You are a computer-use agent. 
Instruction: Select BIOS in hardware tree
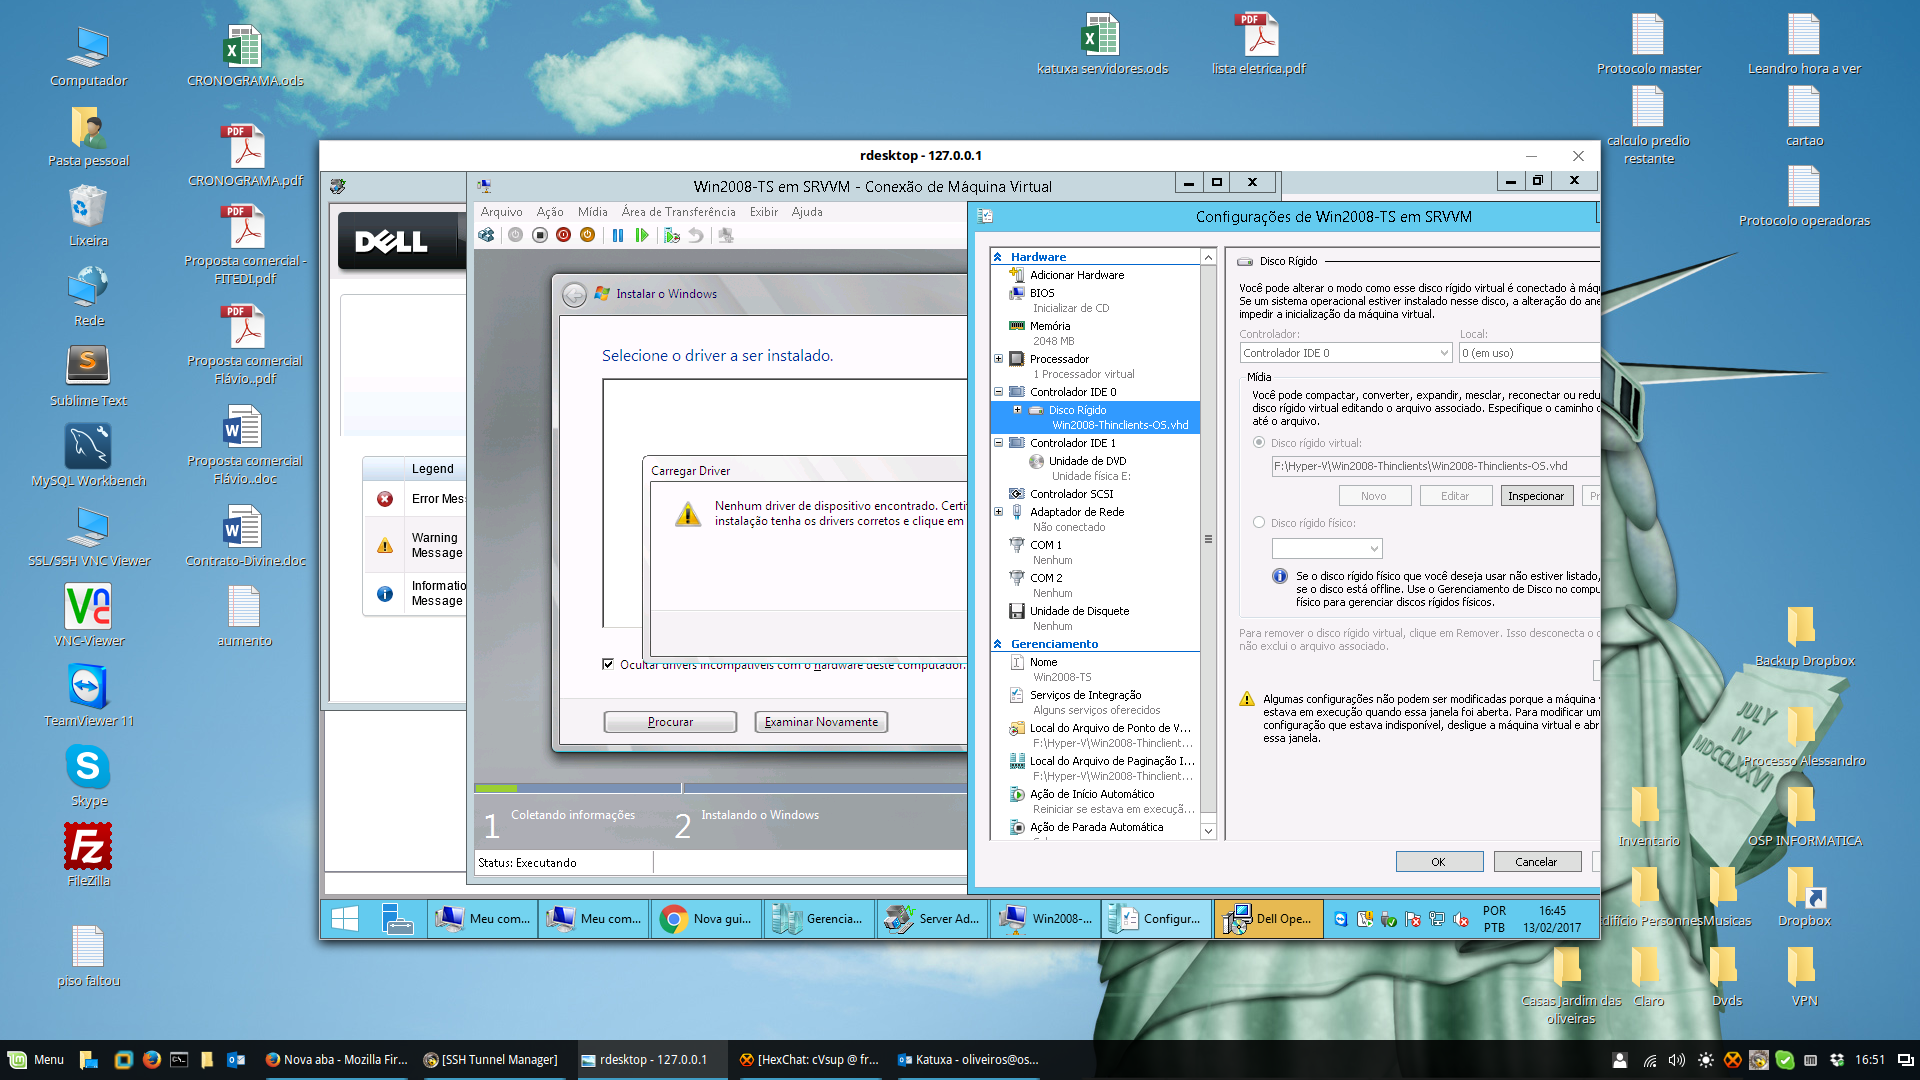[x=1042, y=293]
